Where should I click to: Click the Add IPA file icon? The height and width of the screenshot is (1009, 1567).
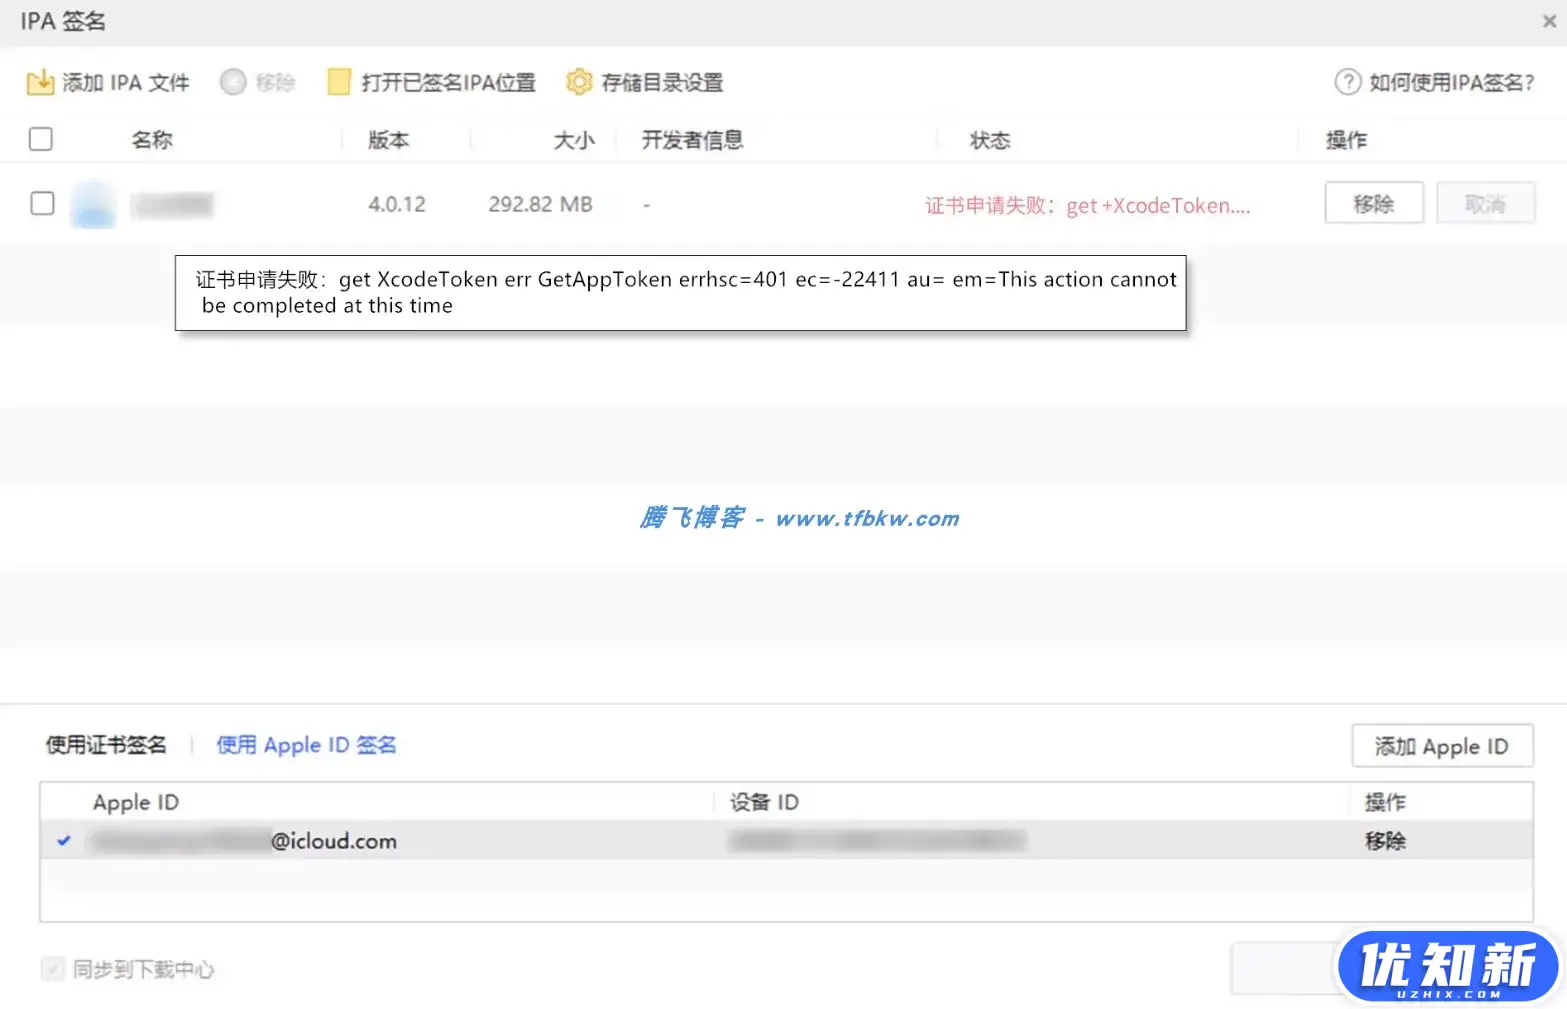tap(40, 82)
